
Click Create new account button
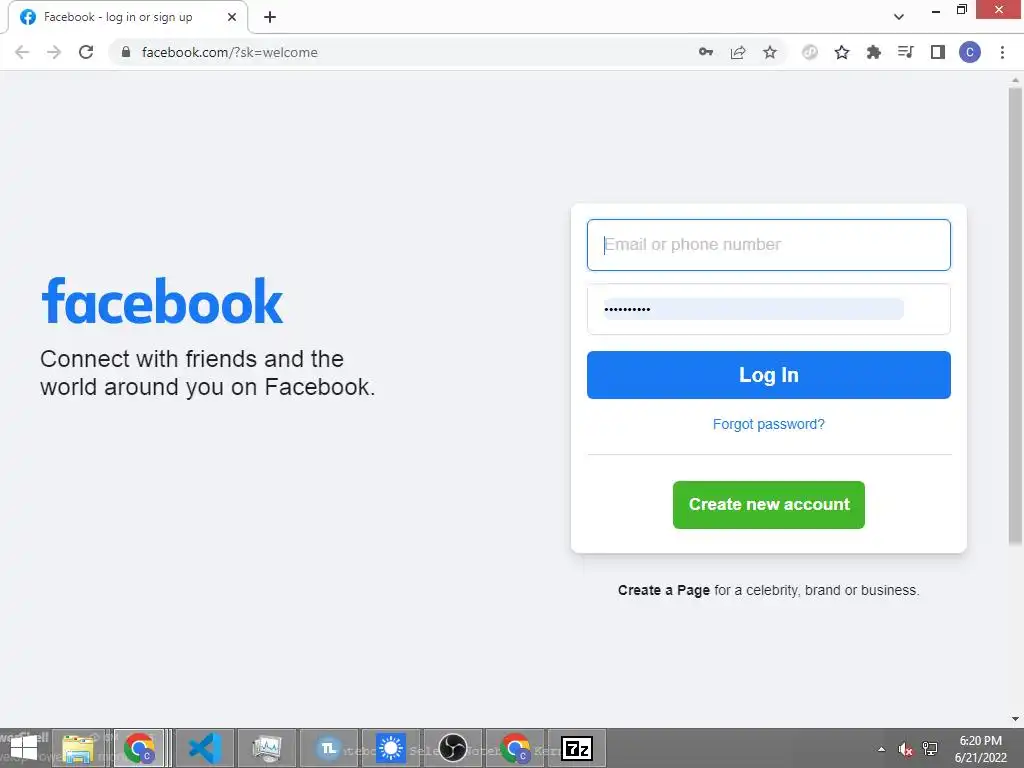(769, 505)
